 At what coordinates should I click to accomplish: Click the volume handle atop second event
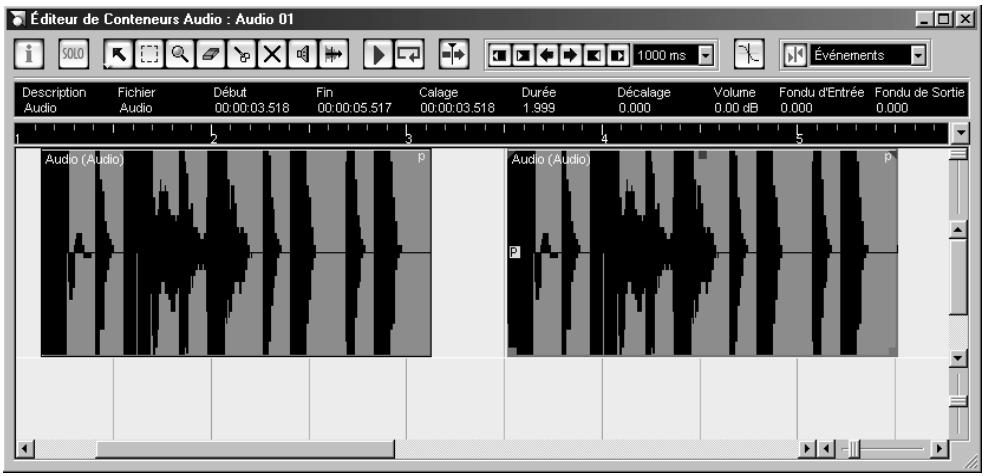point(702,154)
